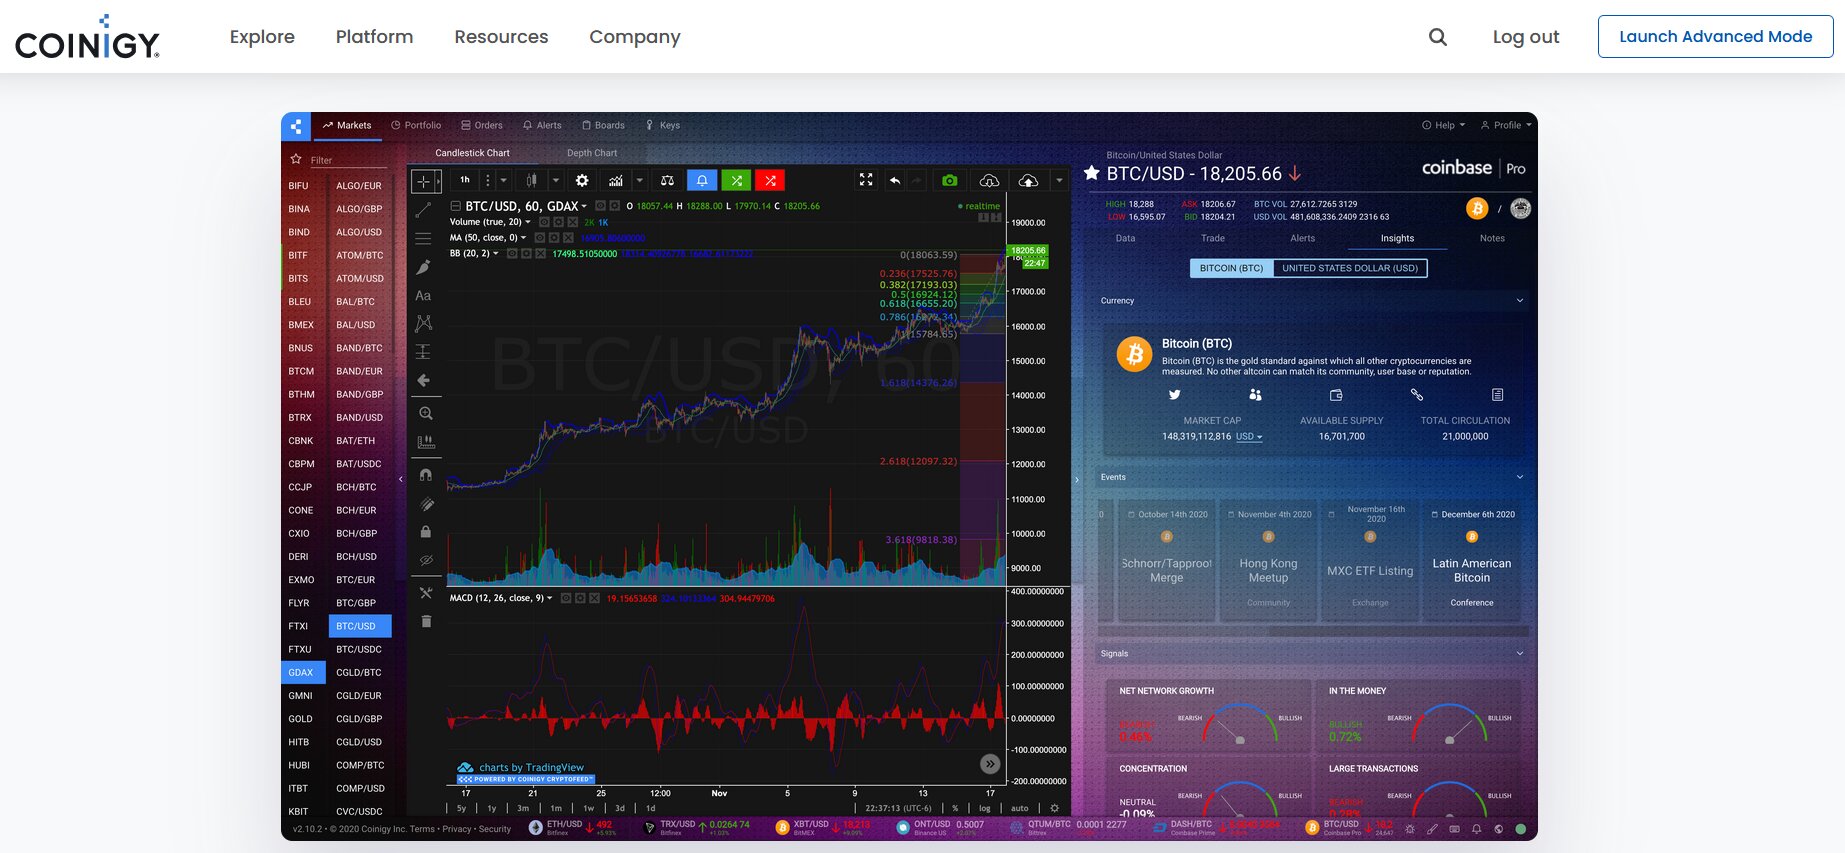Click the Log out link

click(1526, 37)
